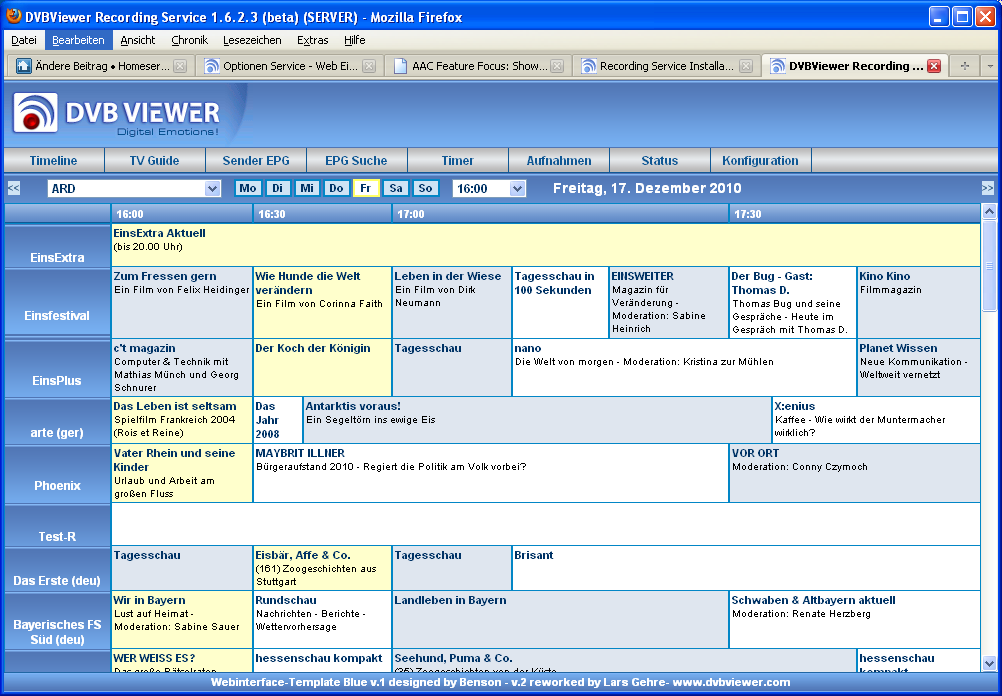Open a new browser tab with plus button
The height and width of the screenshot is (696, 1002).
pos(965,66)
